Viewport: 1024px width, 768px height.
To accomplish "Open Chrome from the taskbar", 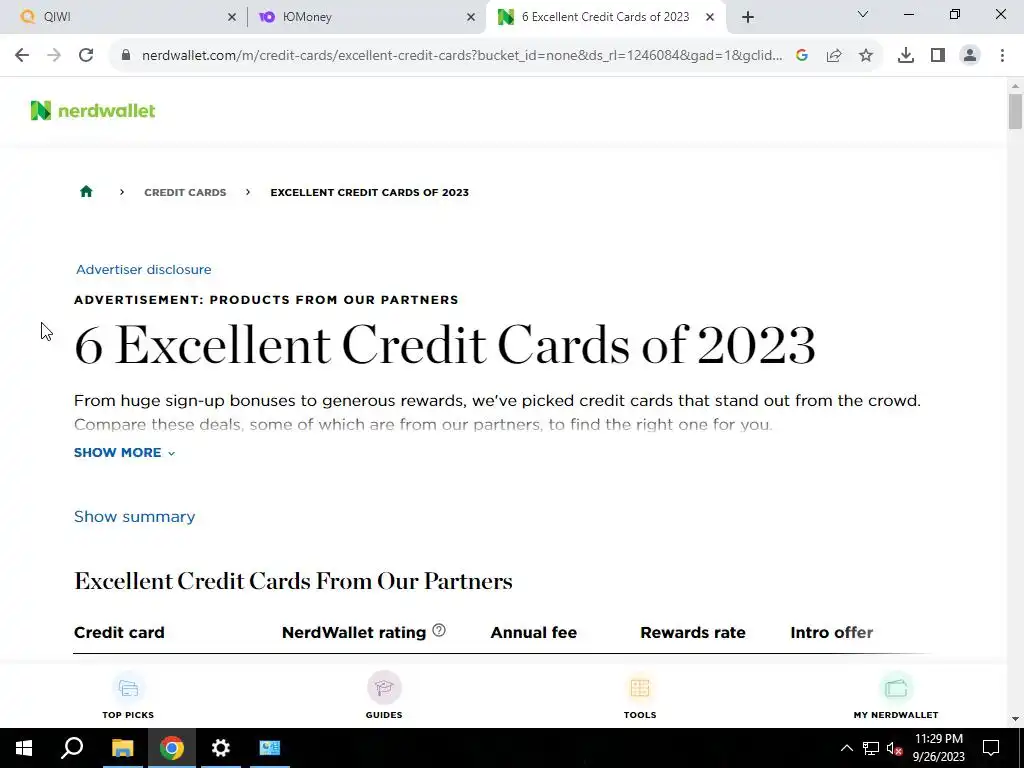I will click(x=172, y=748).
